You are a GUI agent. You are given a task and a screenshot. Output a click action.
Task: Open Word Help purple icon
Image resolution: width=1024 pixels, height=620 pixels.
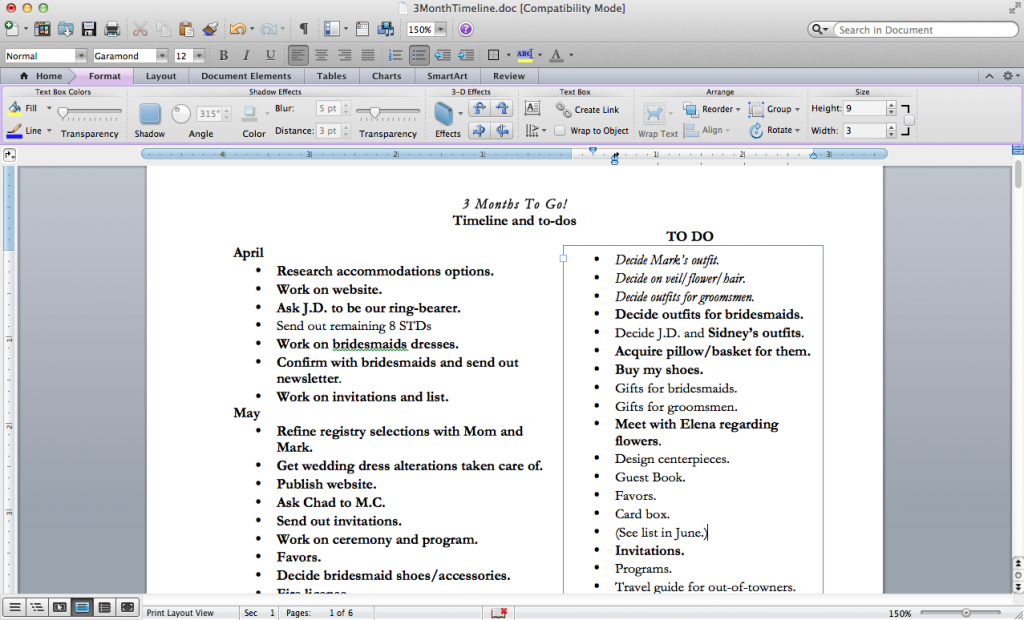[x=466, y=29]
